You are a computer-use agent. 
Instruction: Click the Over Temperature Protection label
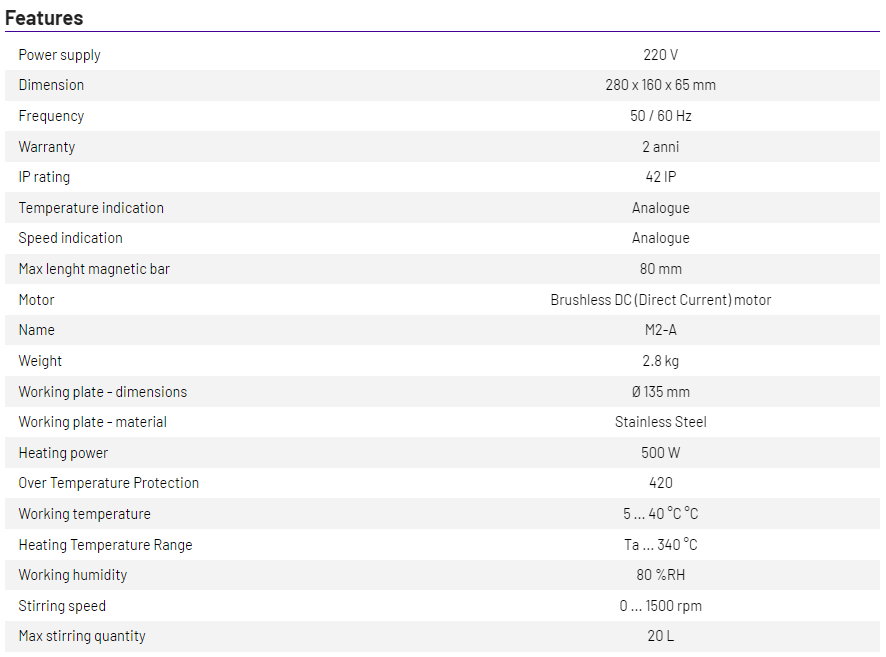tap(108, 483)
